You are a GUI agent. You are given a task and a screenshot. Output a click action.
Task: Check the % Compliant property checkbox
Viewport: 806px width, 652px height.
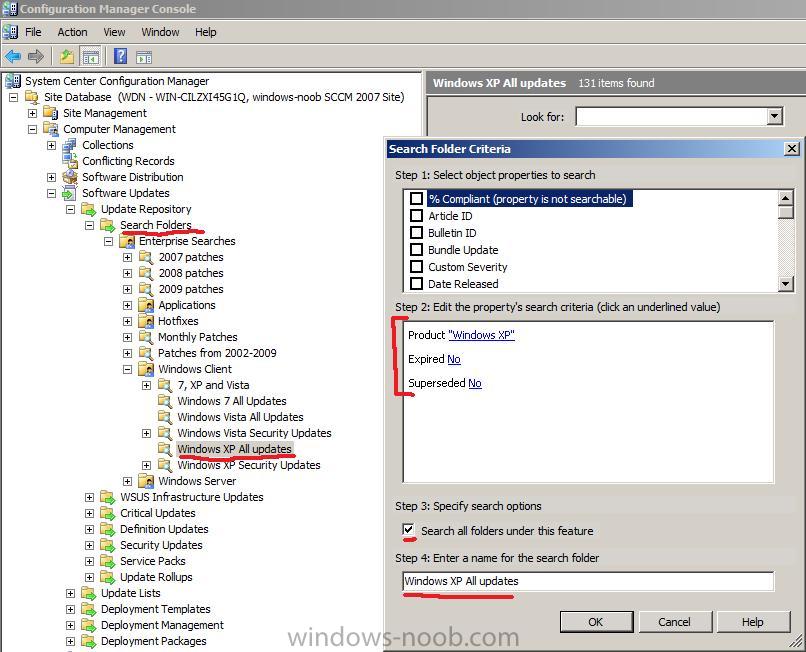tap(416, 198)
